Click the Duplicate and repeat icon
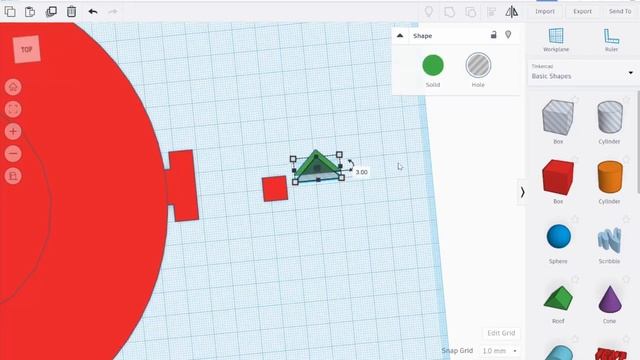Viewport: 640px width, 360px height. (51, 11)
